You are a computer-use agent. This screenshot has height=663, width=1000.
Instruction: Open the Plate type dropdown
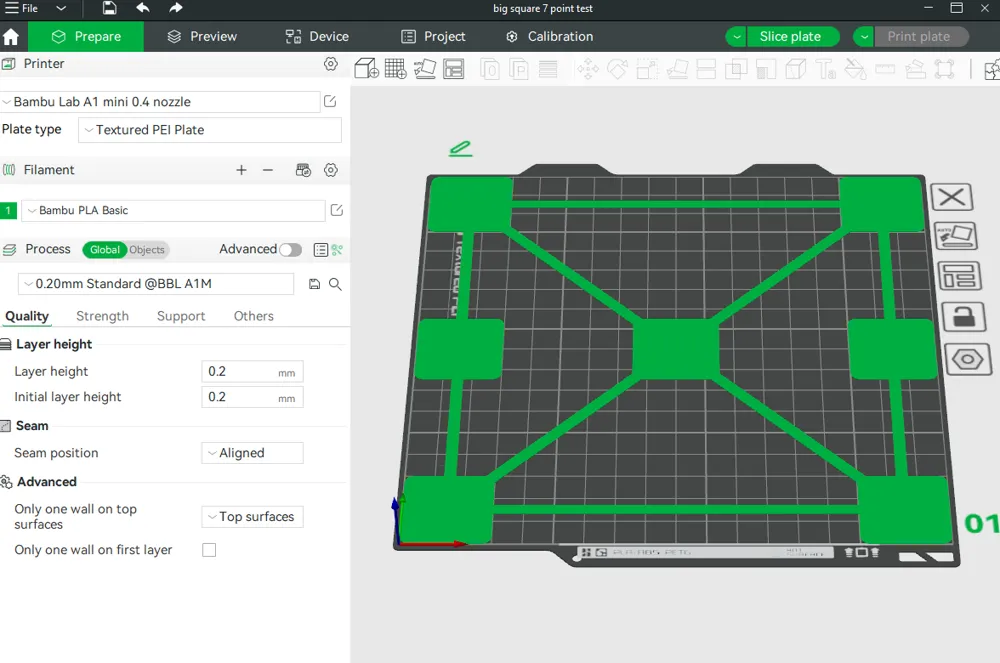click(209, 130)
